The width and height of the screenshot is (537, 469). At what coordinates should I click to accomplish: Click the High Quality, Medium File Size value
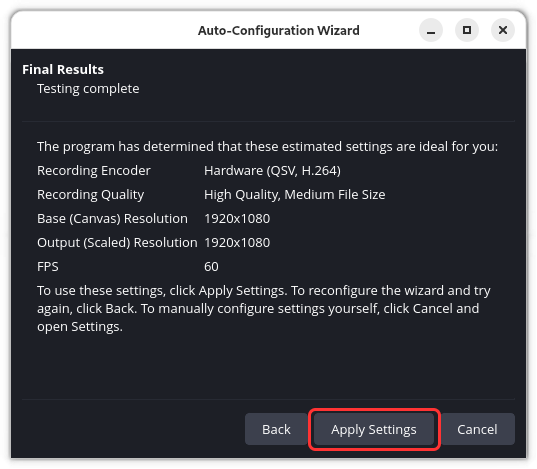[295, 195]
